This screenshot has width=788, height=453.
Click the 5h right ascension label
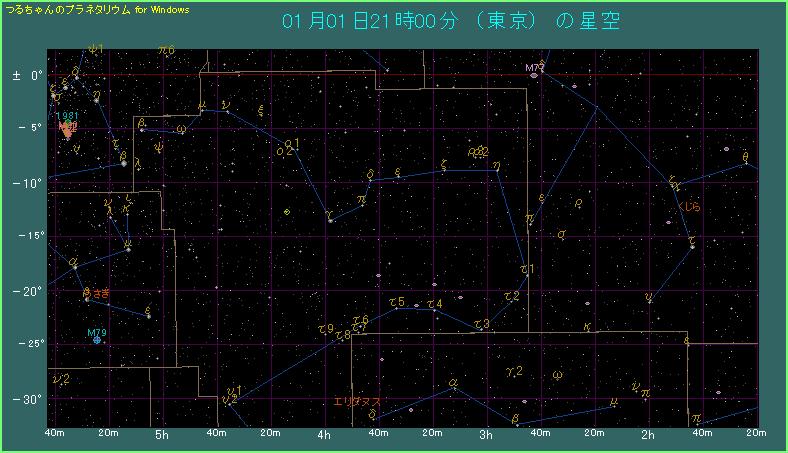[x=162, y=435]
